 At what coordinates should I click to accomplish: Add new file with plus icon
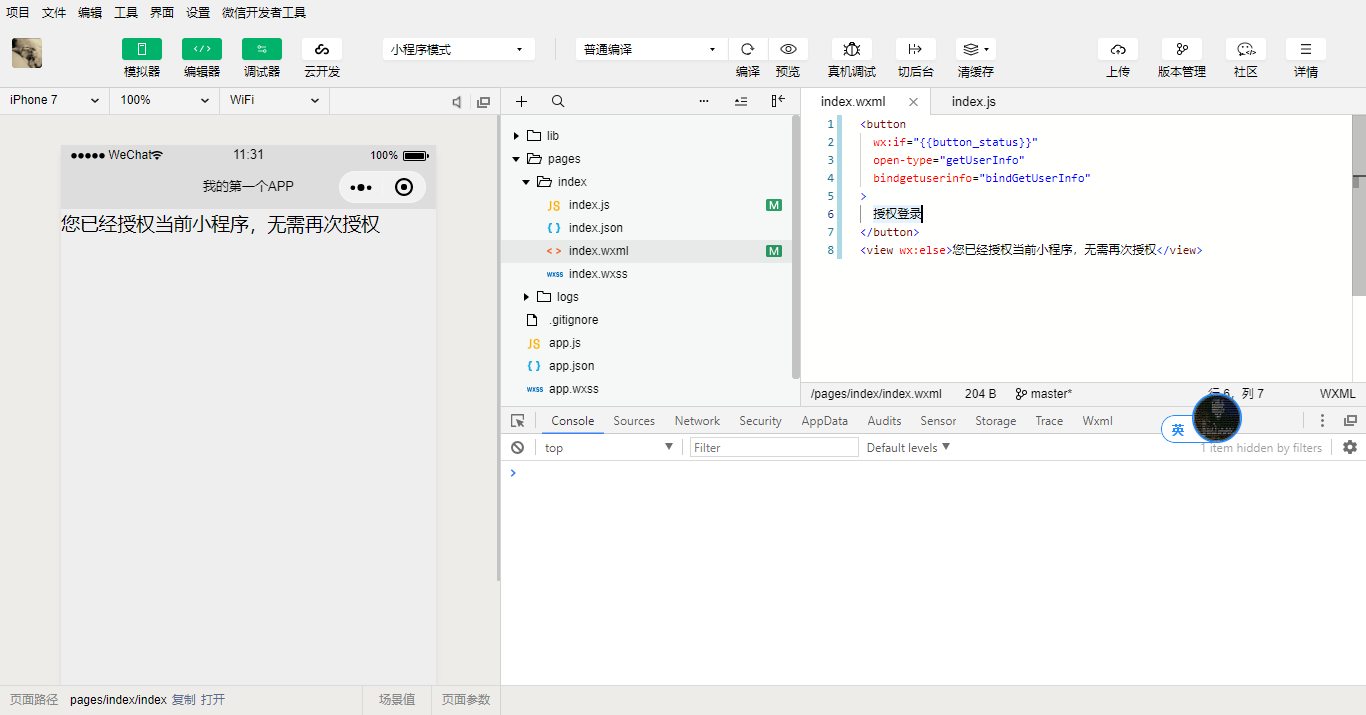point(521,101)
